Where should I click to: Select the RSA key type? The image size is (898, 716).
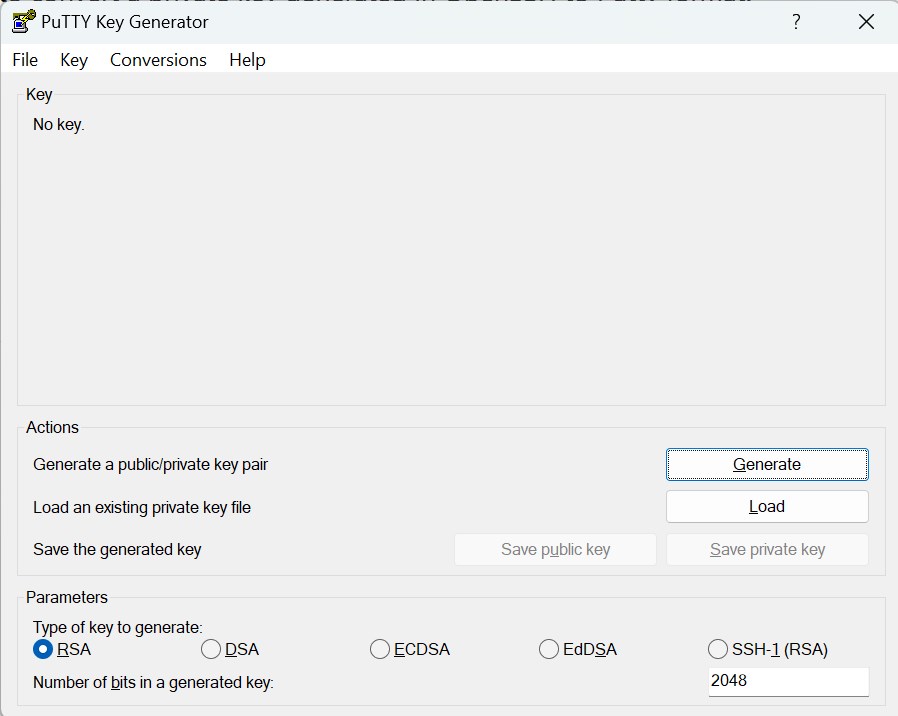click(43, 650)
